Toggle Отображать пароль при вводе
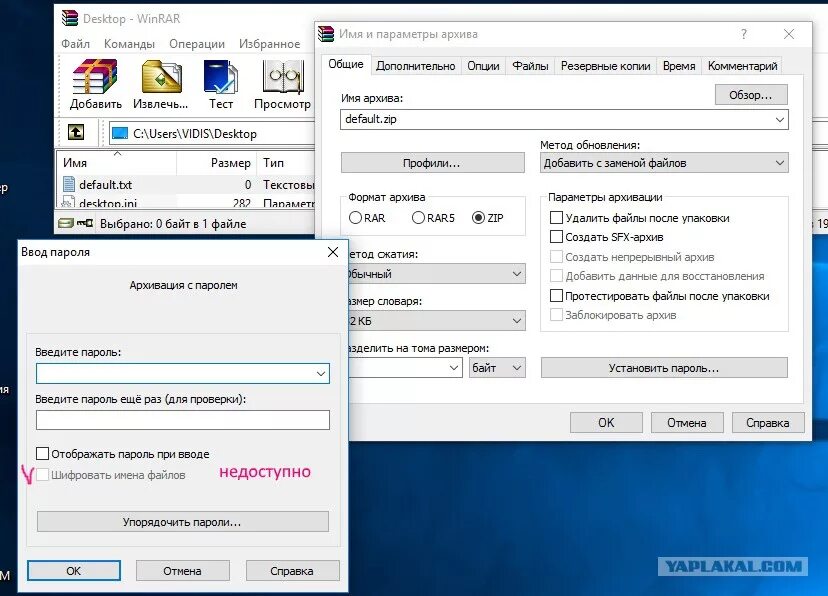This screenshot has height=596, width=828. tap(42, 453)
